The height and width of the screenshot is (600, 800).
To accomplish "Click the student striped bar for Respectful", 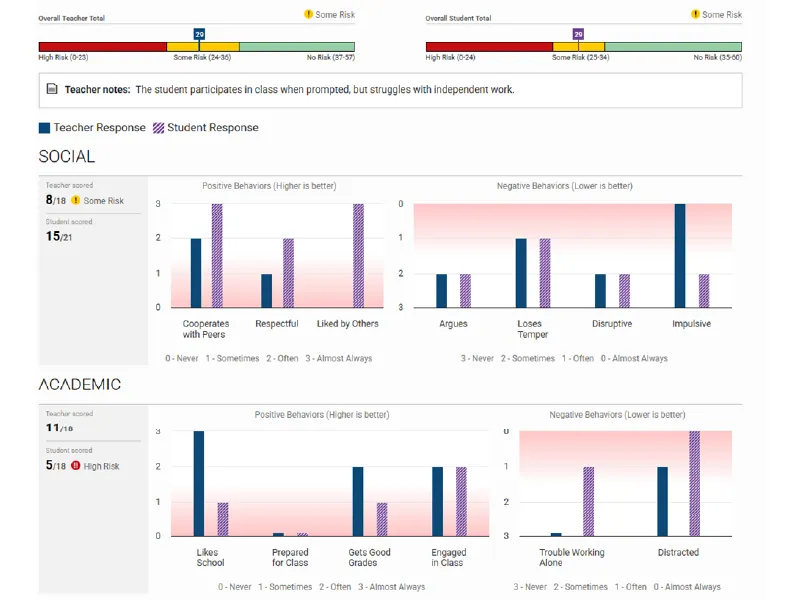I will 288,273.
